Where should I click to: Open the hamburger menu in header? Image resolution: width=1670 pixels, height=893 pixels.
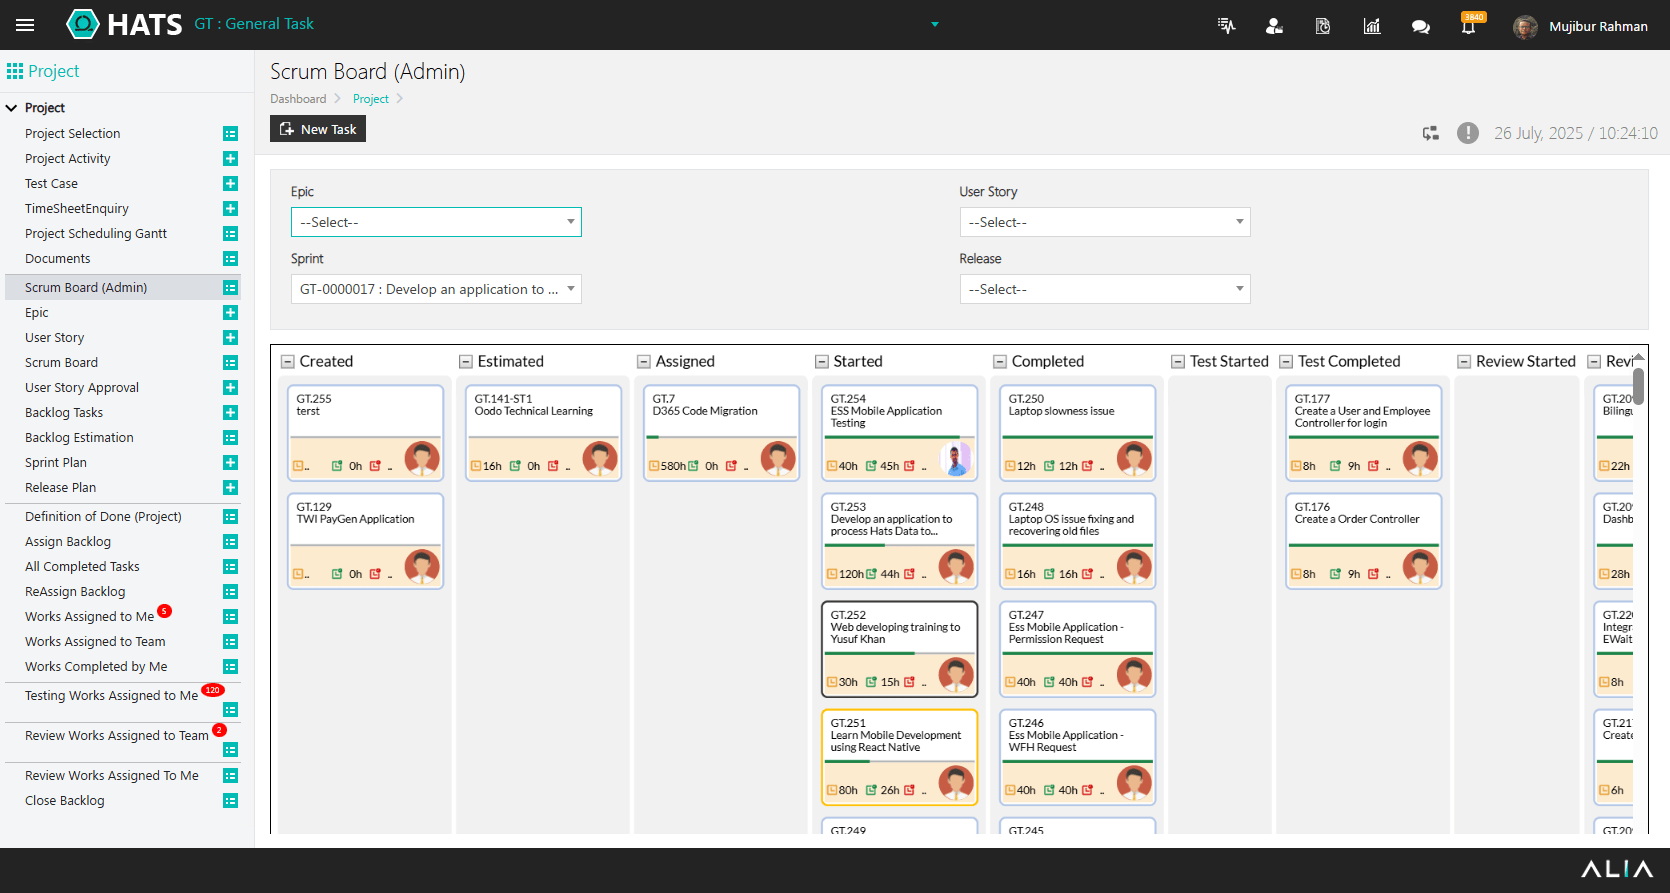tap(25, 25)
